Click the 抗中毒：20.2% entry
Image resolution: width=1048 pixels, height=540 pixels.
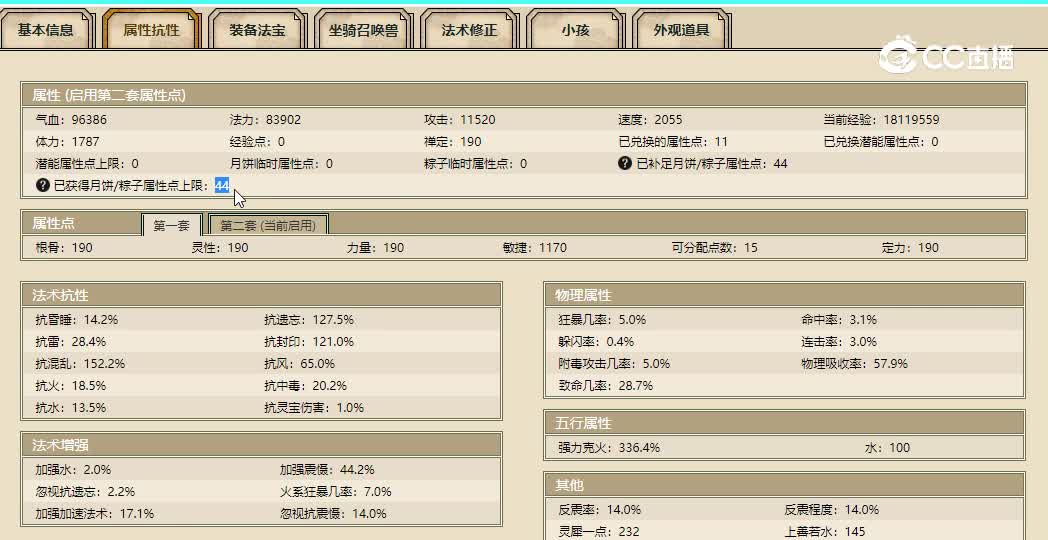(305, 386)
